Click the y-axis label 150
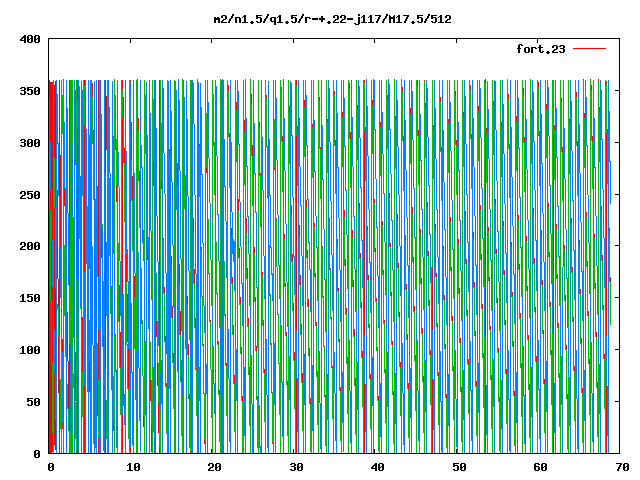The width and height of the screenshot is (640, 480). 30,298
